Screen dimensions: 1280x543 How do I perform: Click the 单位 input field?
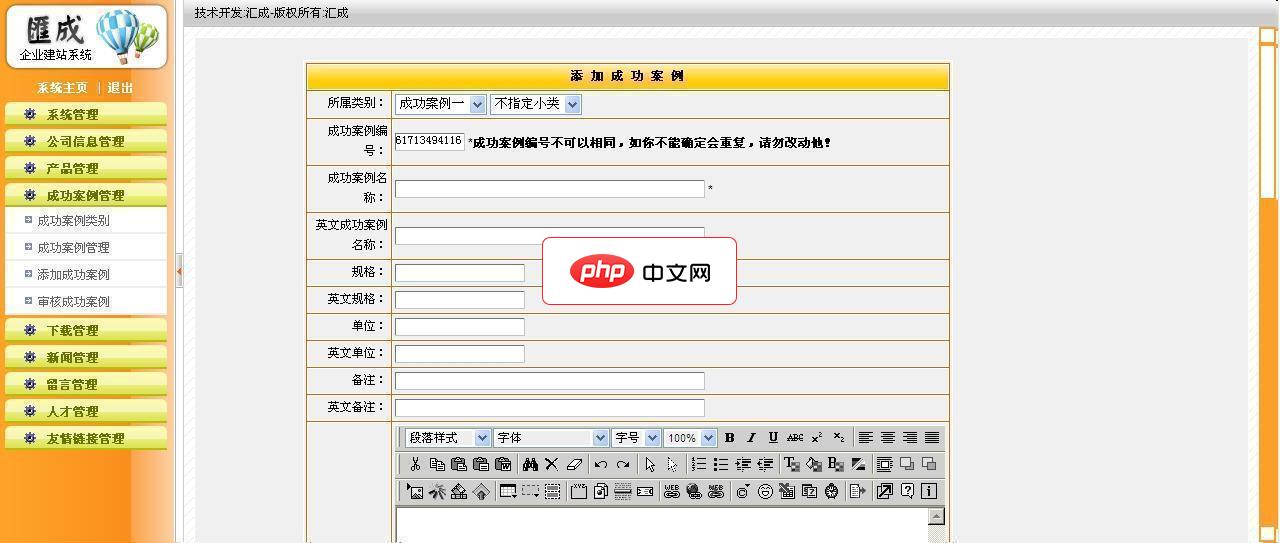(x=460, y=327)
